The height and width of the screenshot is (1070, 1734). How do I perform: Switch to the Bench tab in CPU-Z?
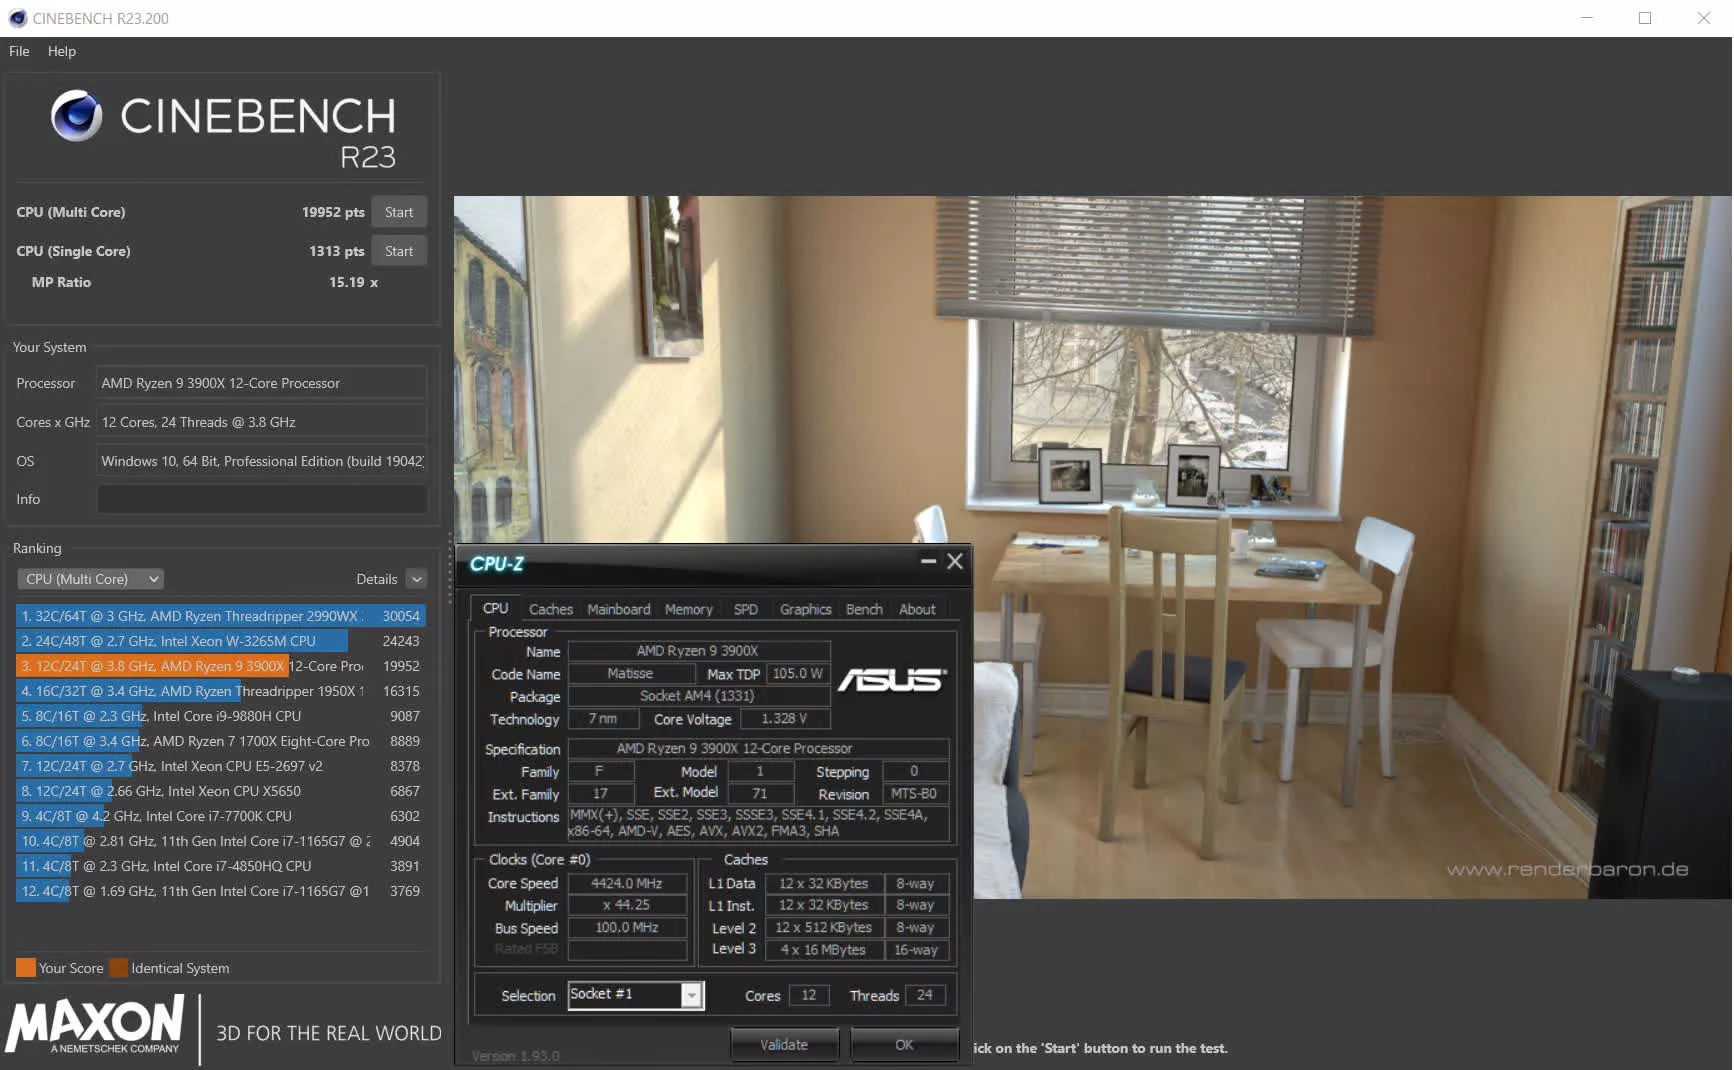pyautogui.click(x=864, y=609)
